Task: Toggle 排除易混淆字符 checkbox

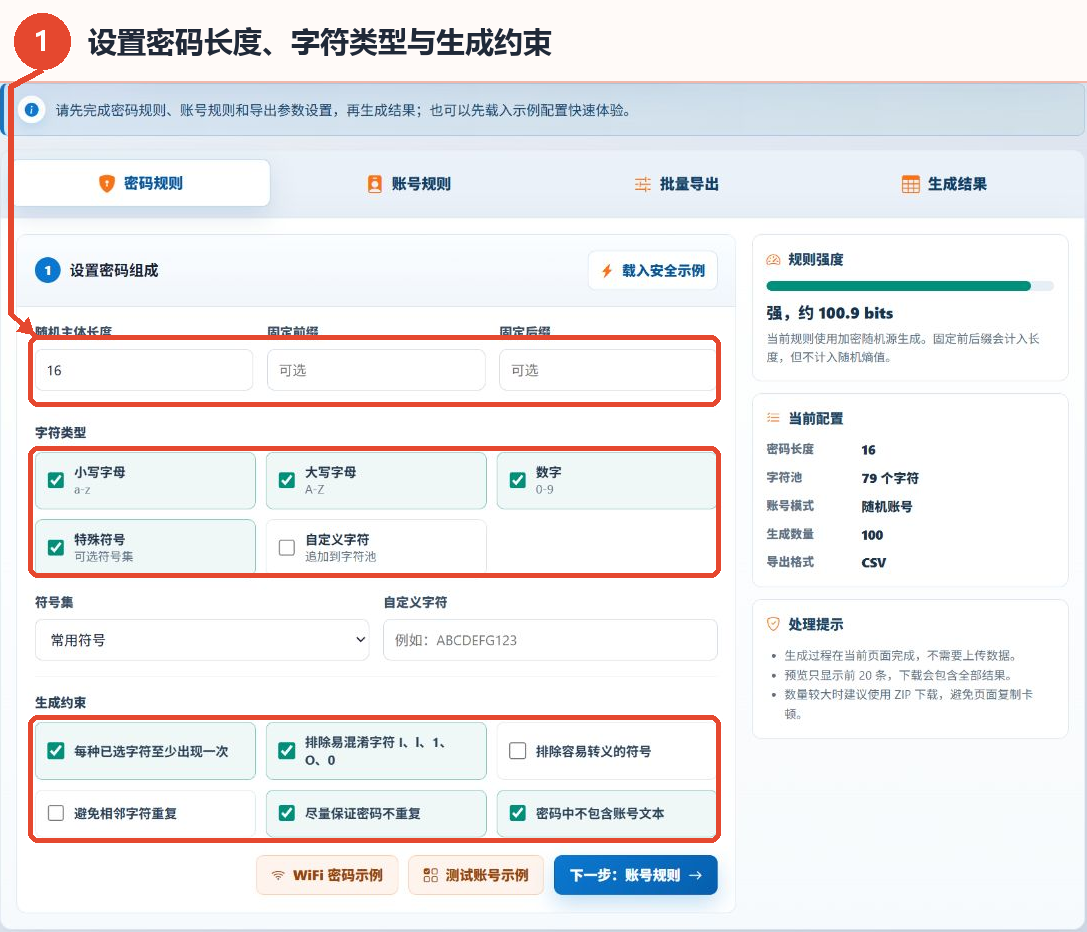Action: tap(286, 751)
